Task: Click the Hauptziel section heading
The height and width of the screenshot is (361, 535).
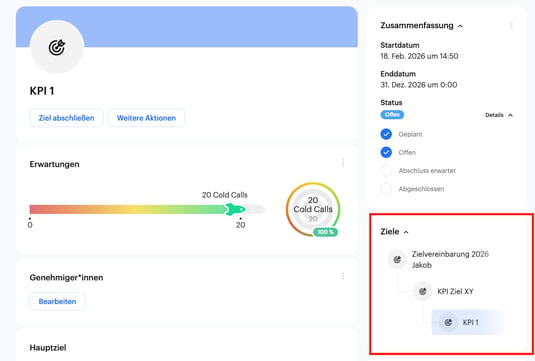Action: coord(48,348)
